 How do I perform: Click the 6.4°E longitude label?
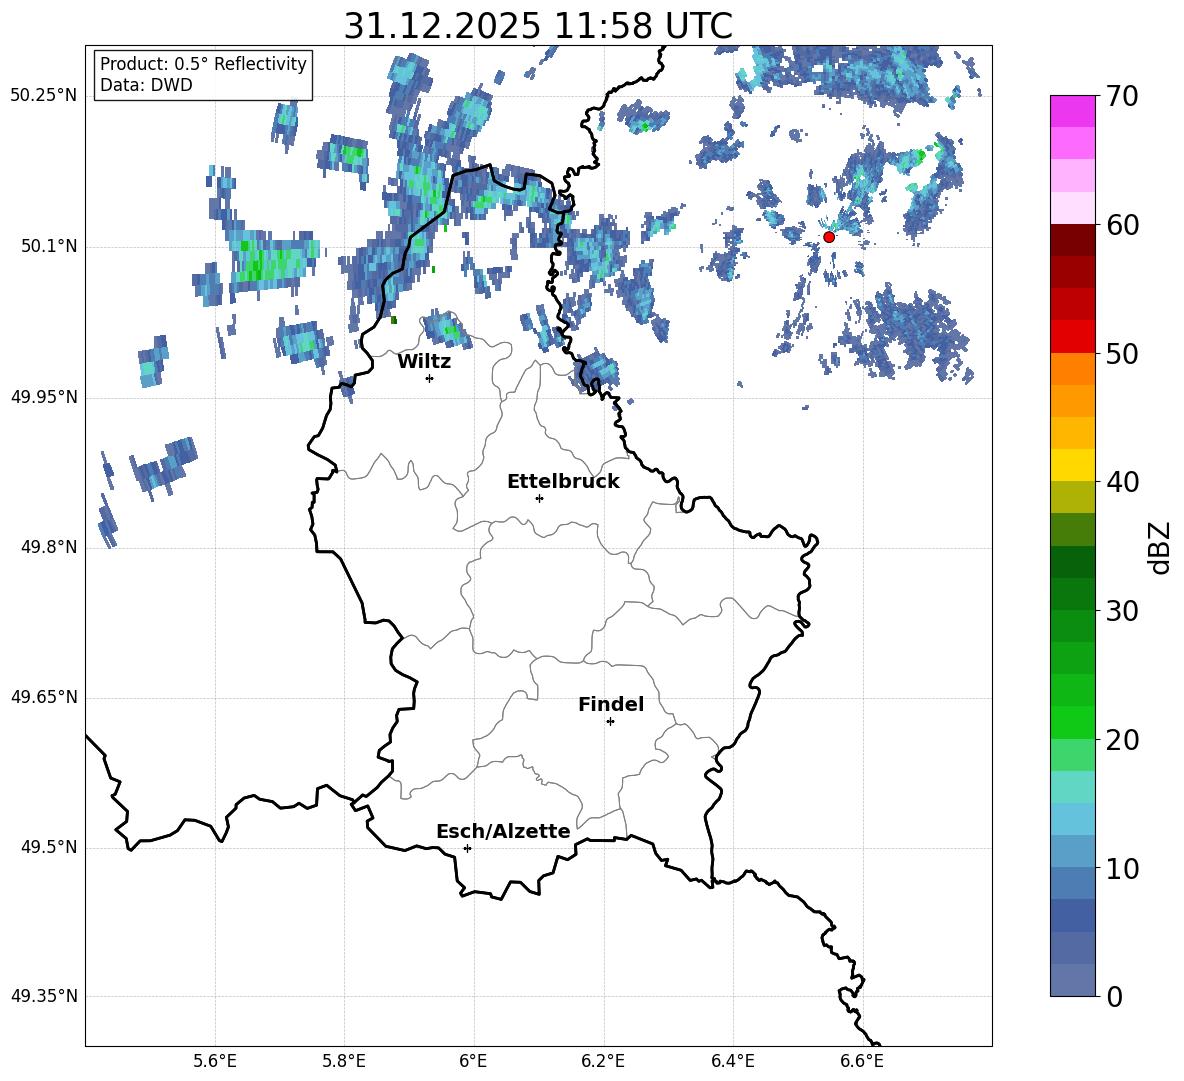(732, 1062)
